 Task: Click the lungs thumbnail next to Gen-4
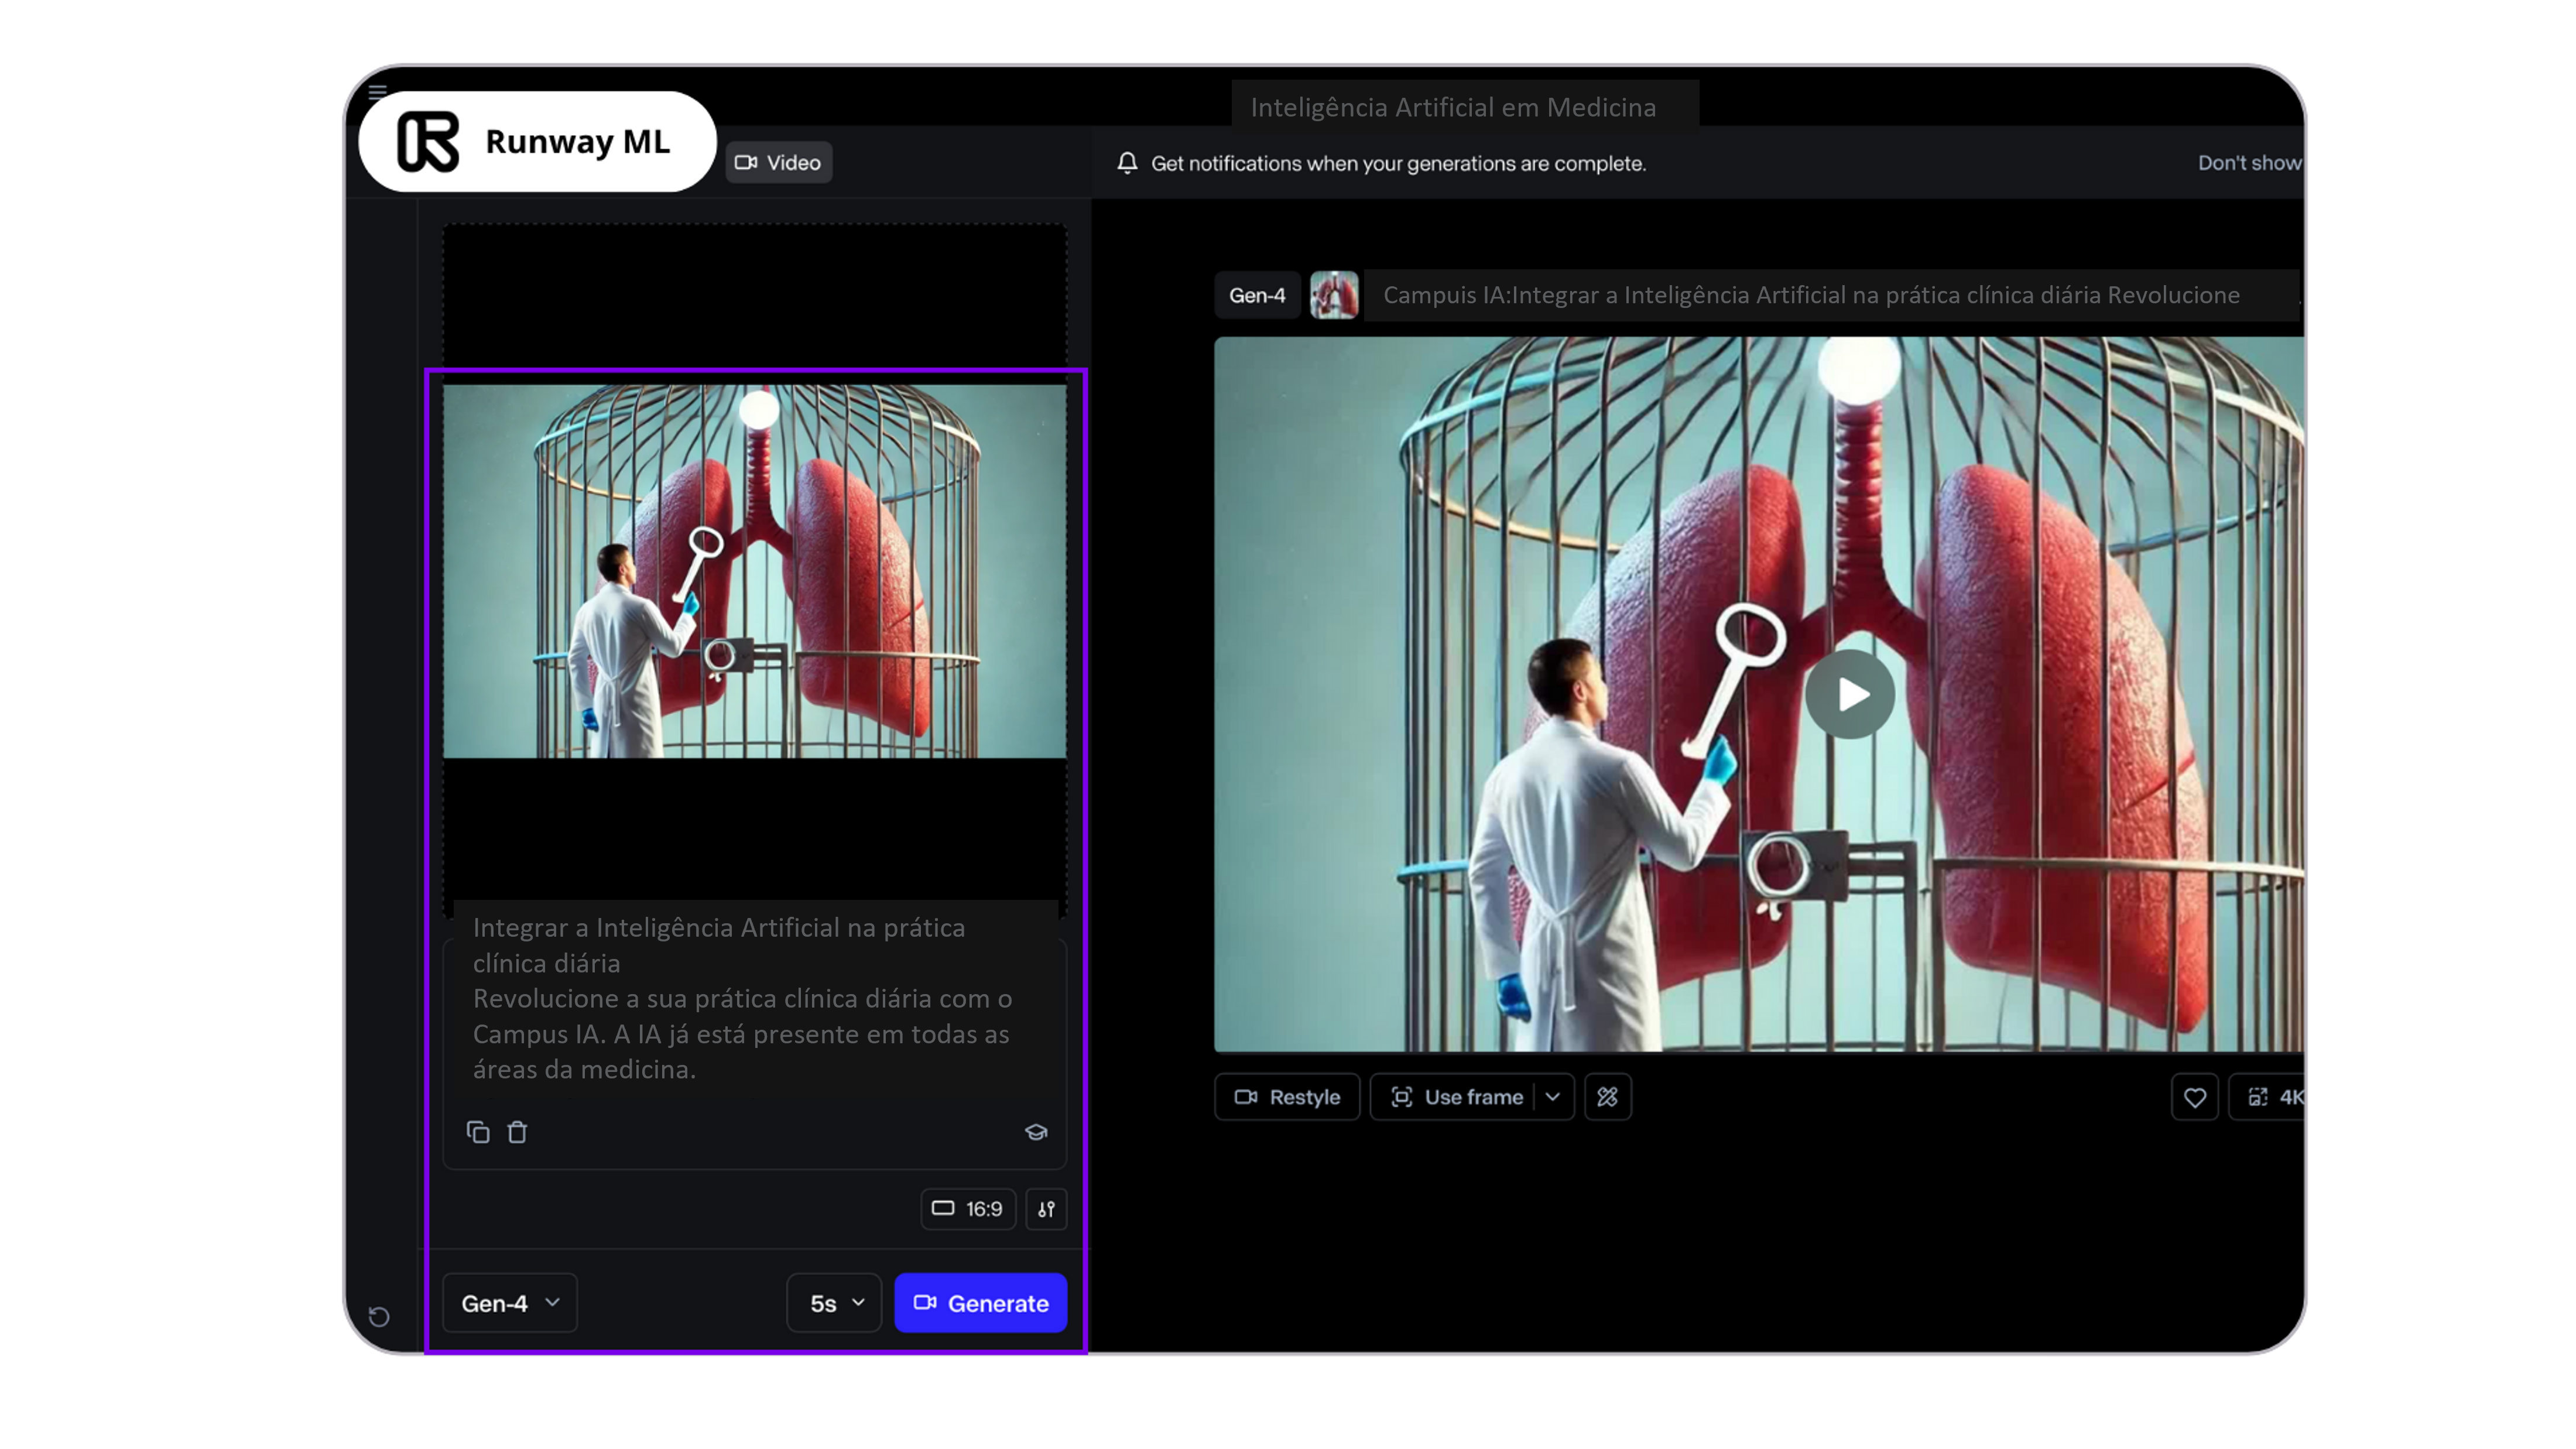[x=1334, y=295]
